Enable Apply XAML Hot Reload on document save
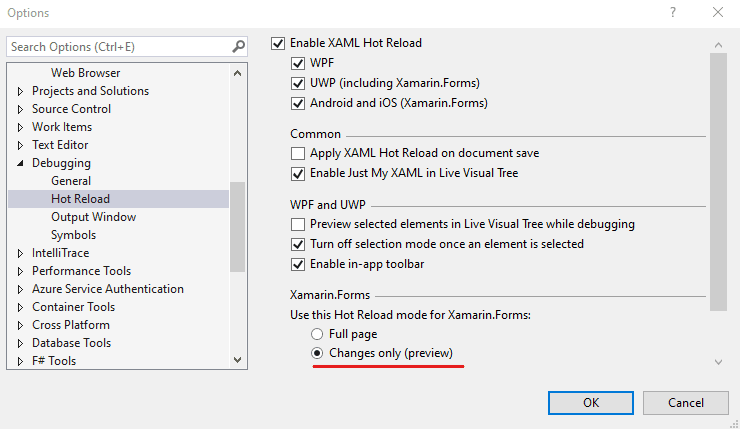 [298, 153]
